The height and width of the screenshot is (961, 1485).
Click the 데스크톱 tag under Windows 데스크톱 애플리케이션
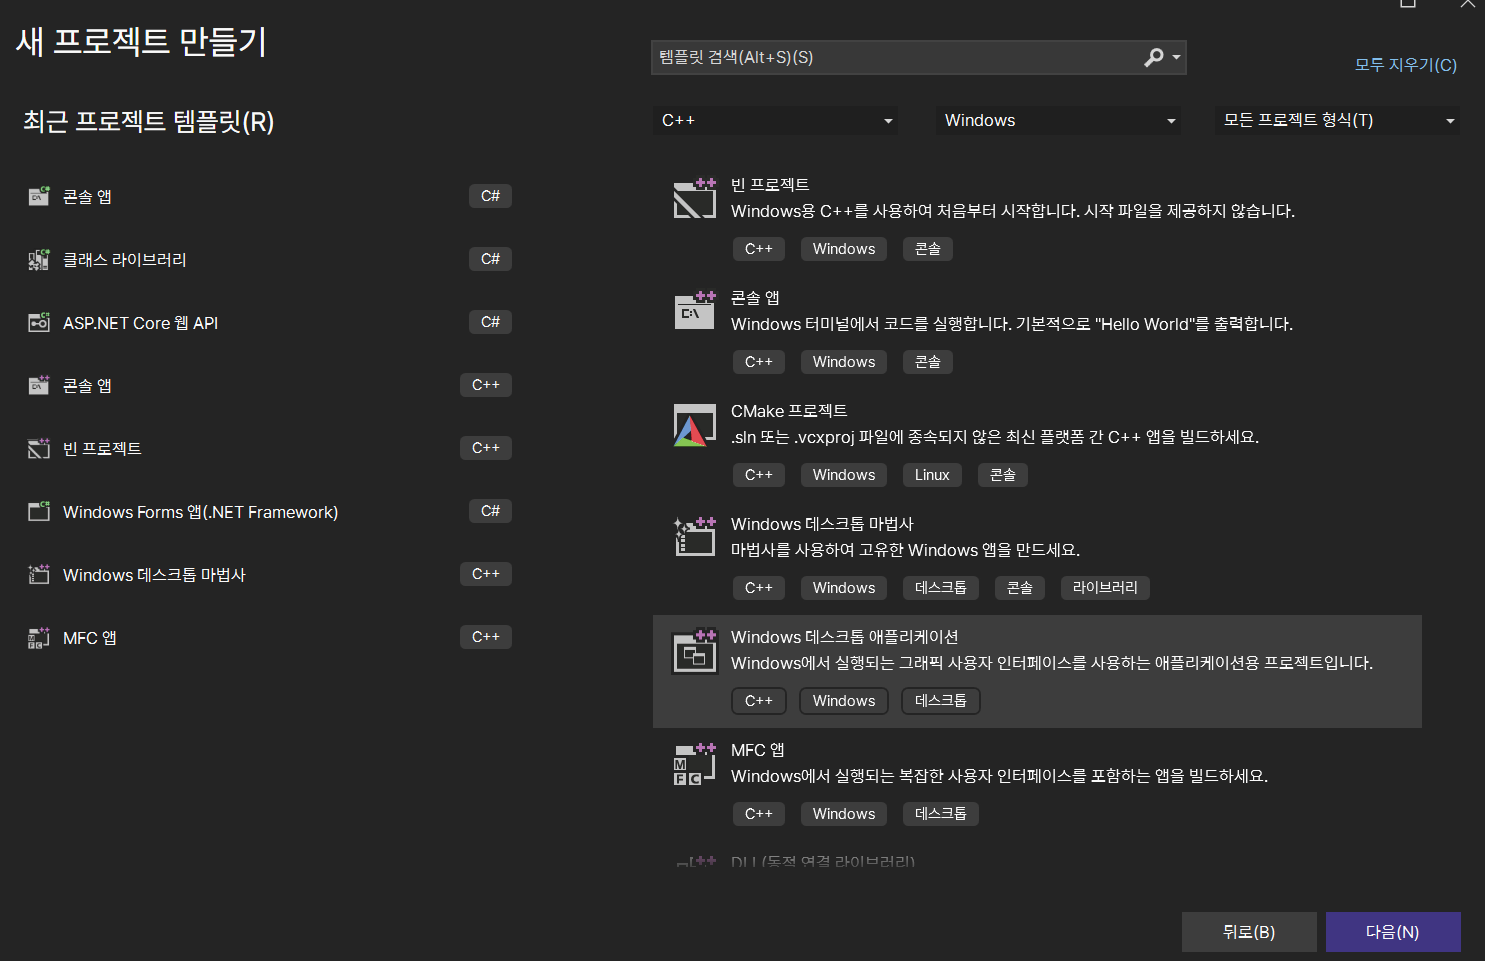tap(941, 701)
